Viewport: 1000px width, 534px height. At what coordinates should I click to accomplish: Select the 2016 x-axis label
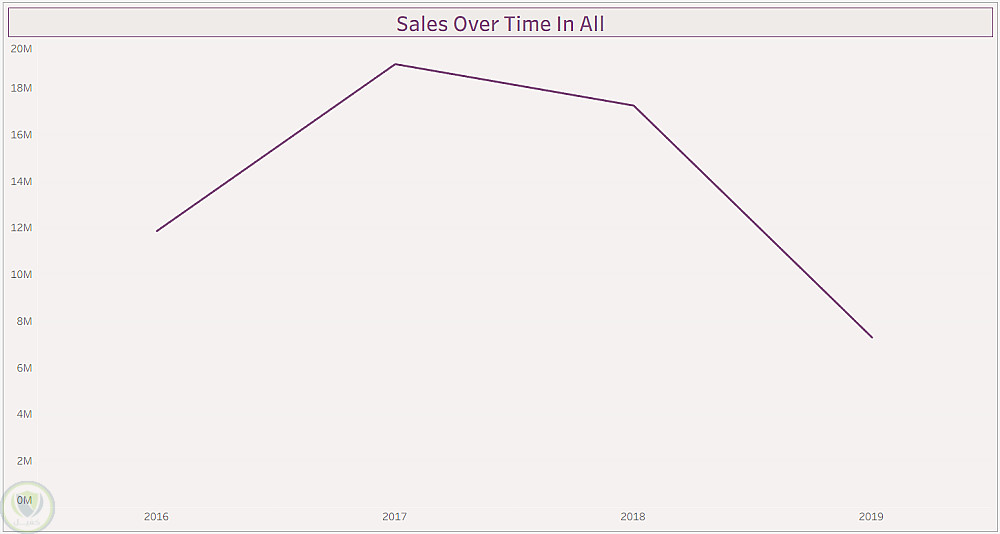(156, 517)
